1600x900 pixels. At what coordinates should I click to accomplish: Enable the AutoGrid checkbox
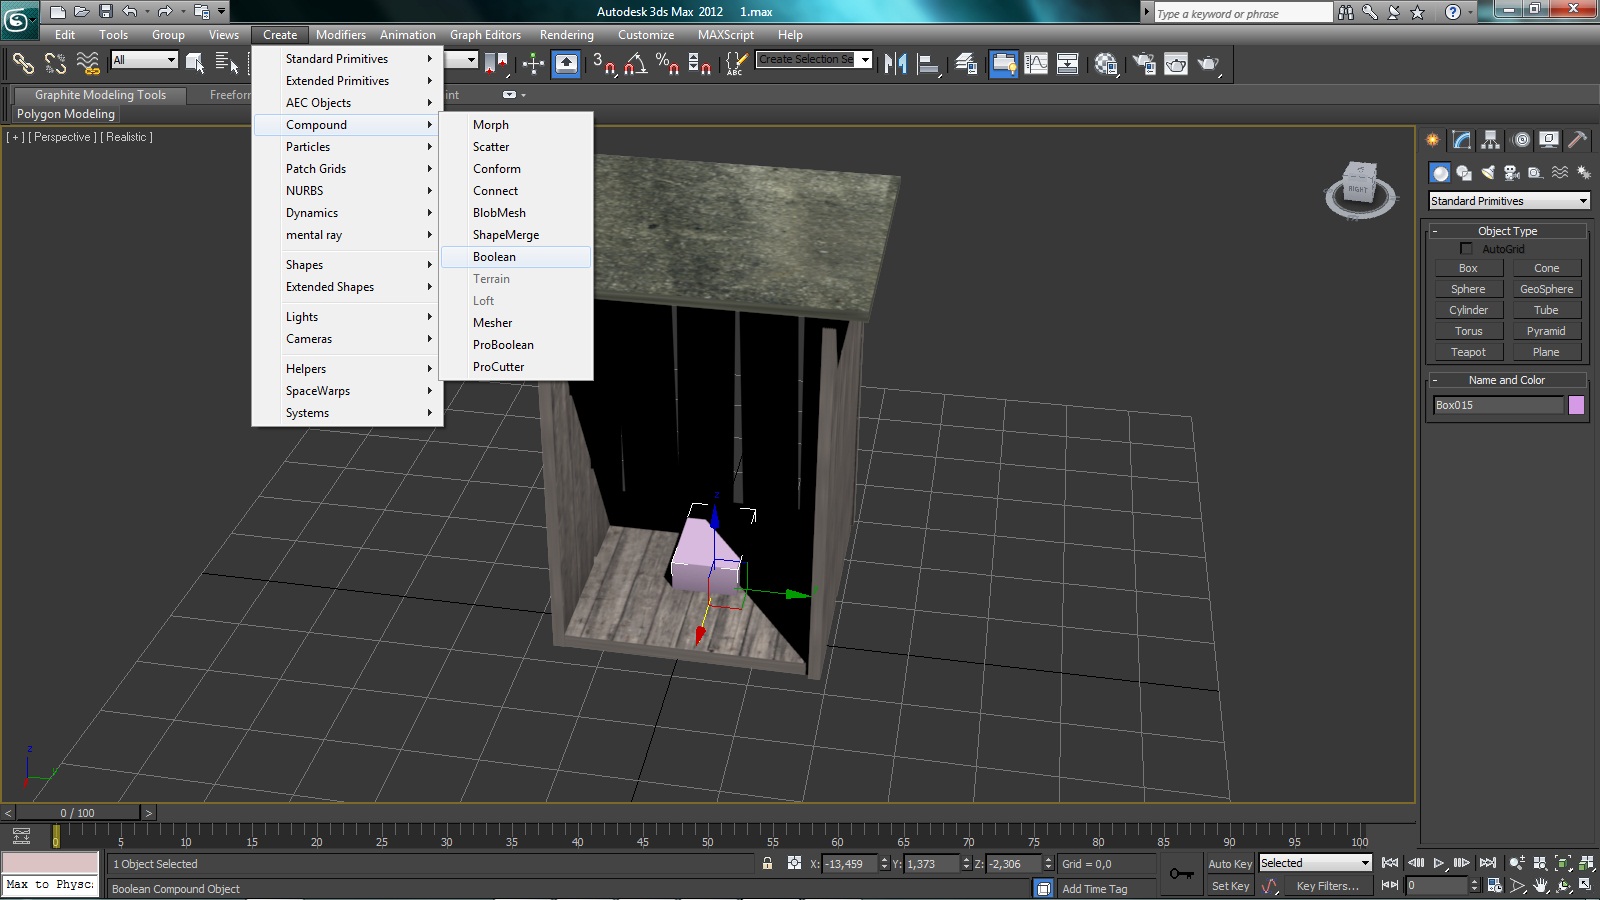(x=1467, y=249)
